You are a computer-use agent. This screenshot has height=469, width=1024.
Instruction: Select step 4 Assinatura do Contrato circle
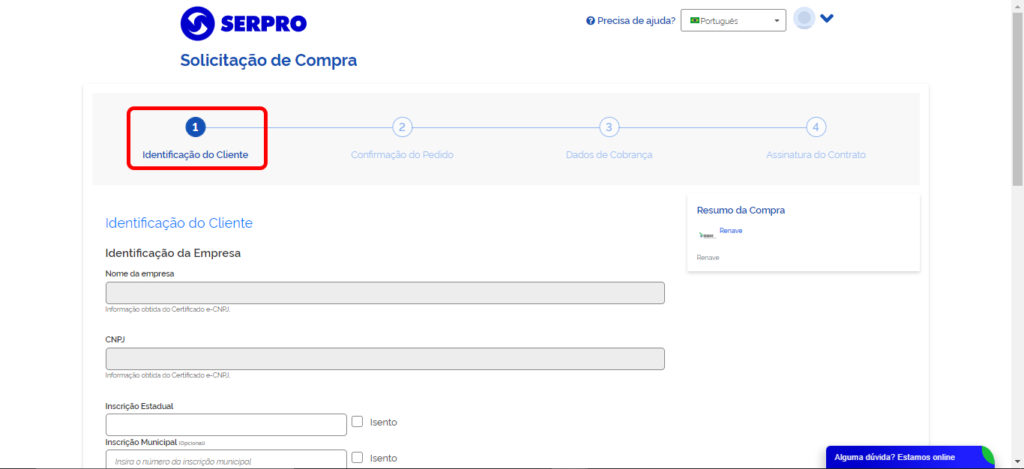pos(816,127)
